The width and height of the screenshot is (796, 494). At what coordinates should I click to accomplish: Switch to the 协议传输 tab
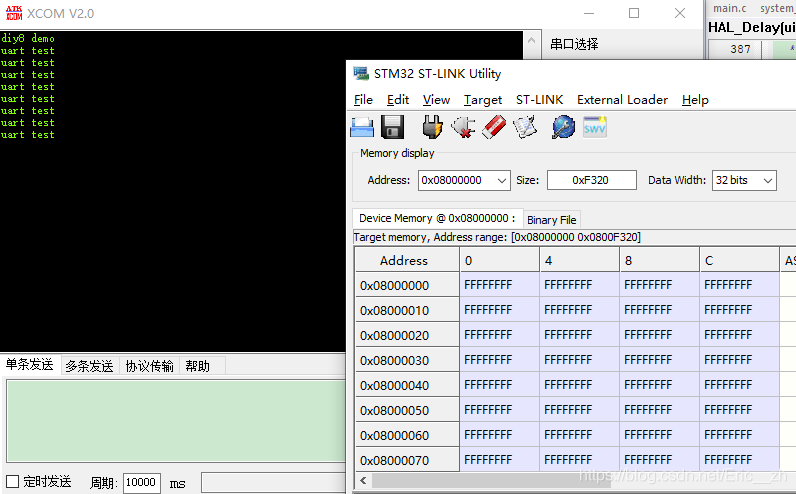pos(149,366)
